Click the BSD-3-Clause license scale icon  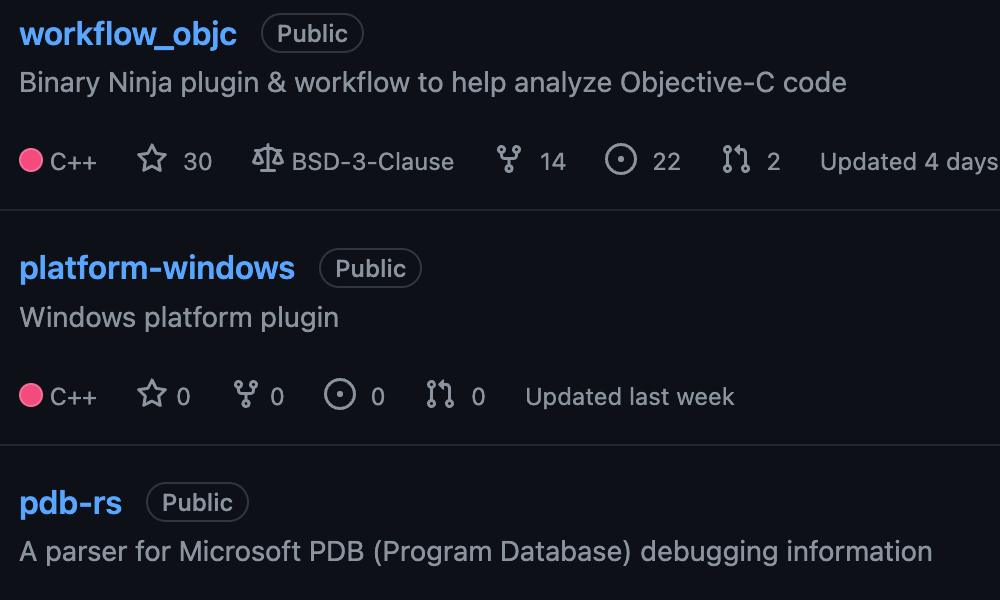pyautogui.click(x=268, y=160)
